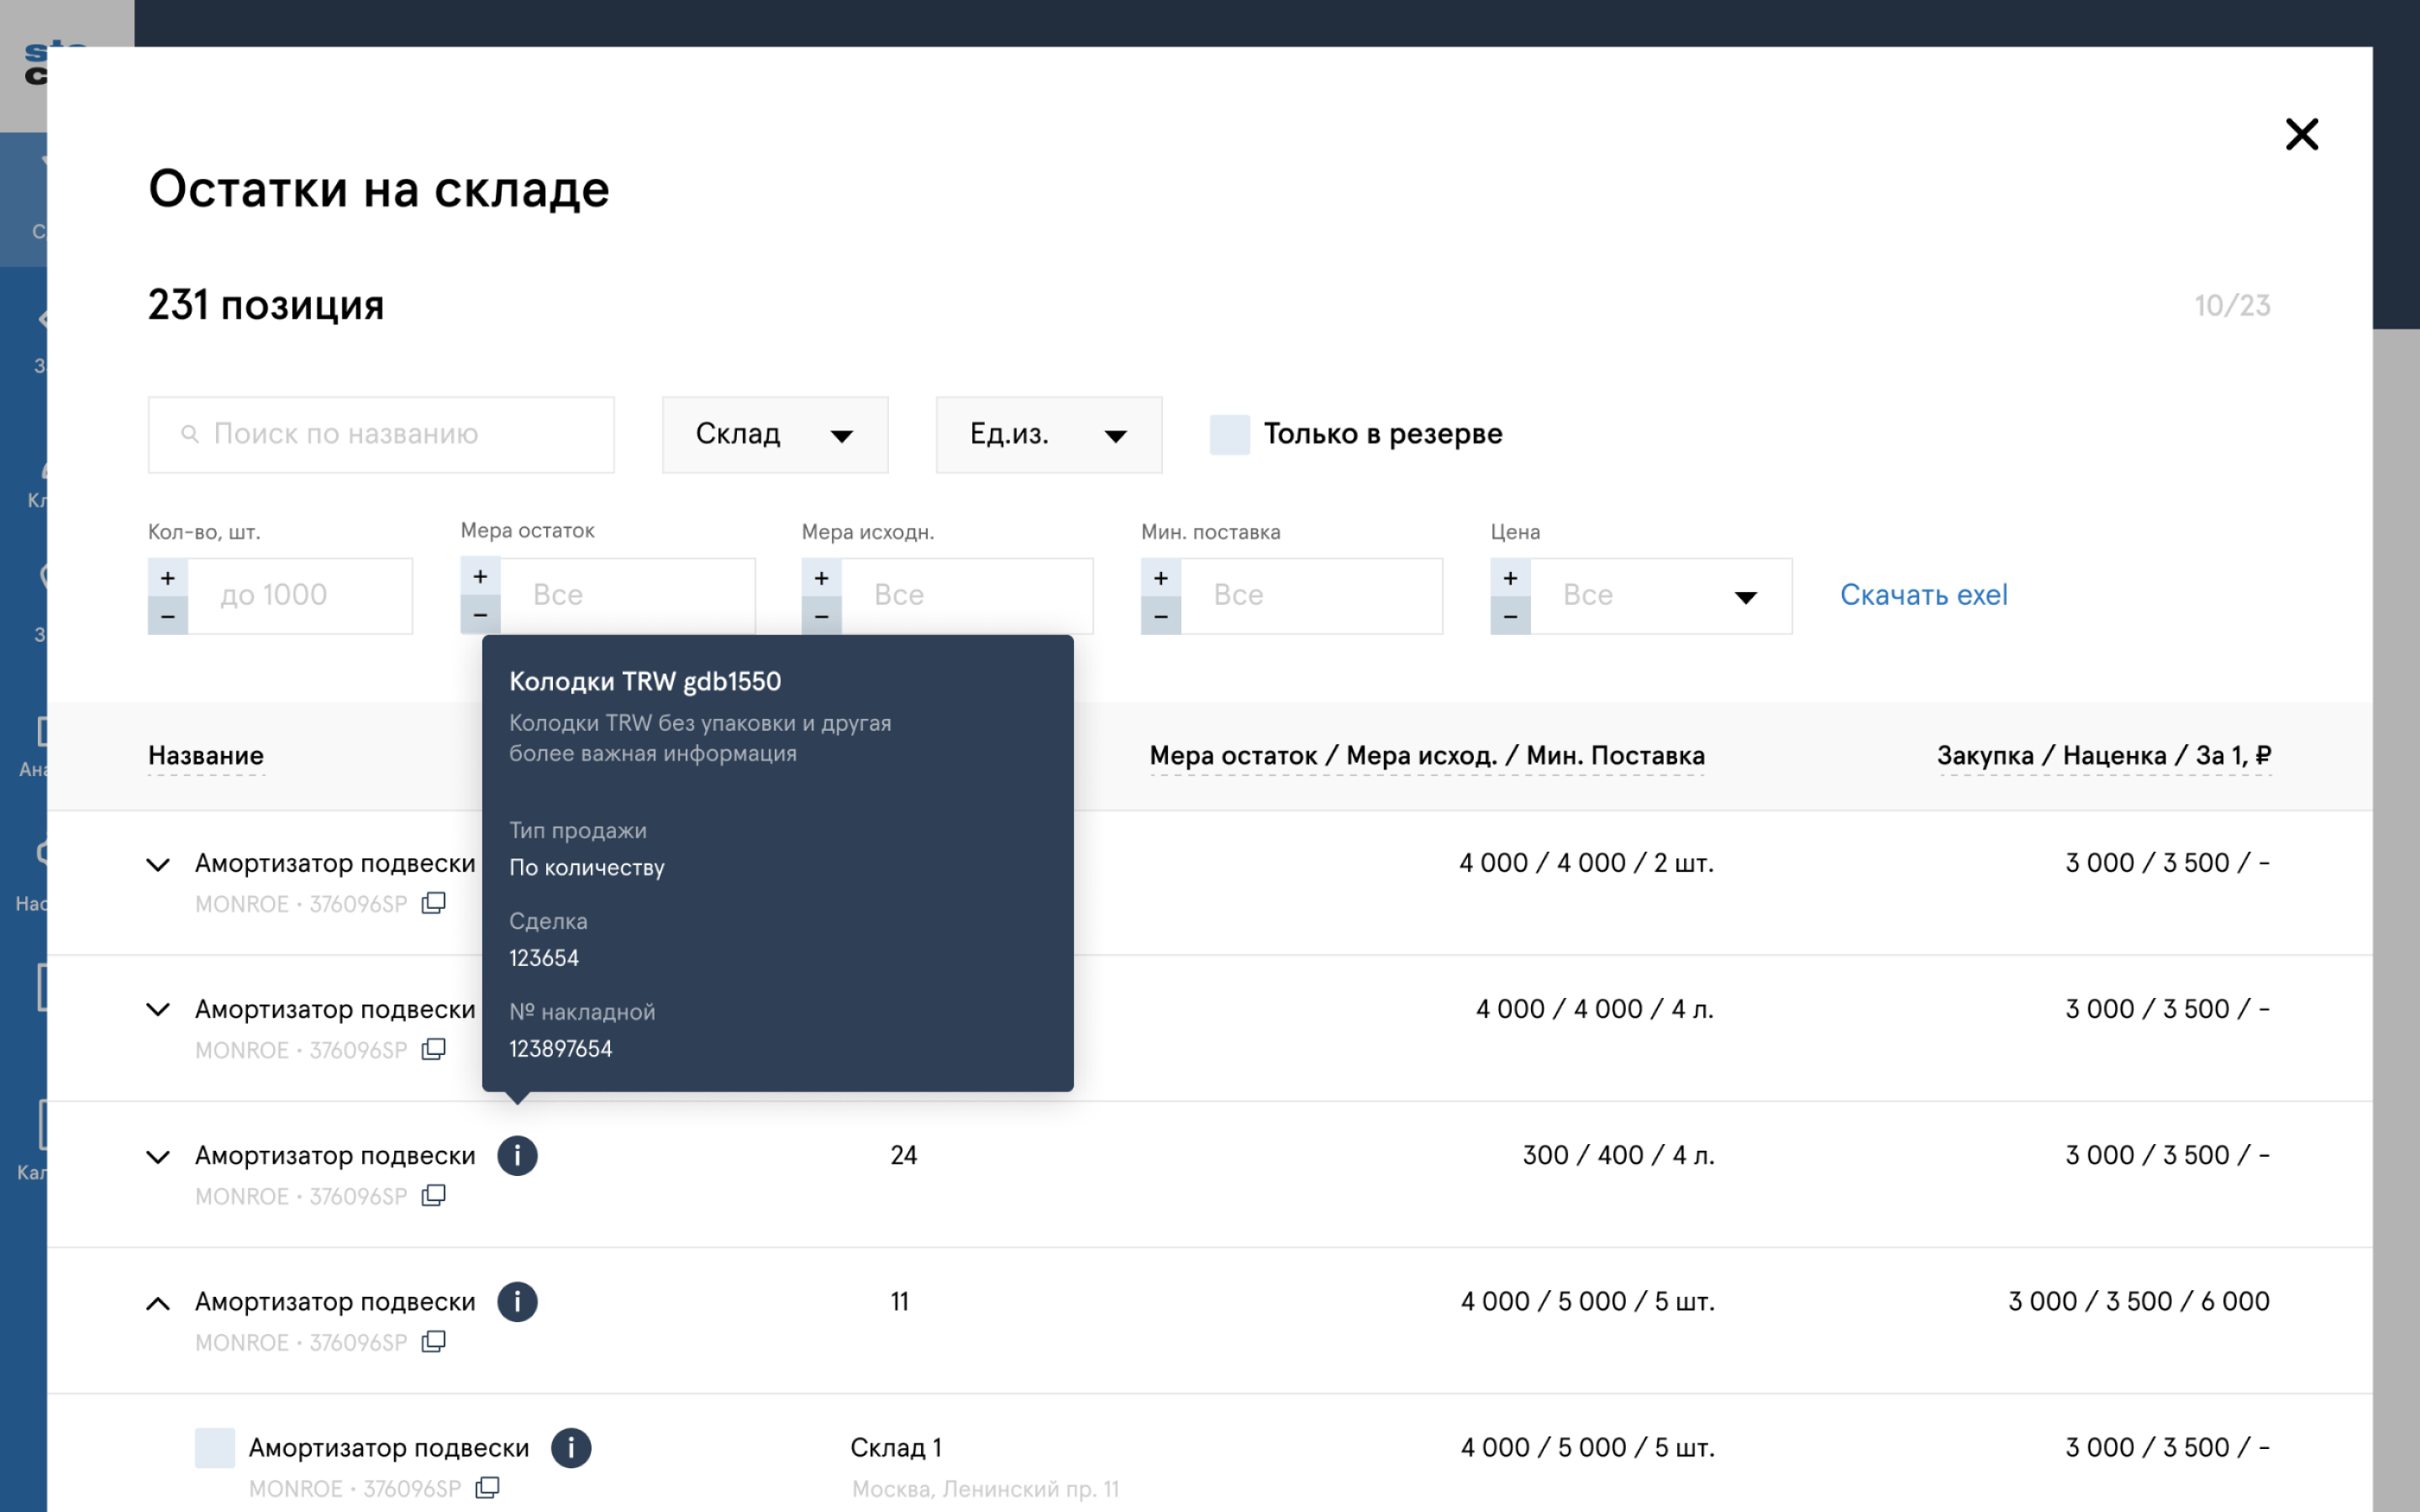The image size is (2420, 1512).
Task: Click the search field Поиск по названию
Action: click(381, 434)
